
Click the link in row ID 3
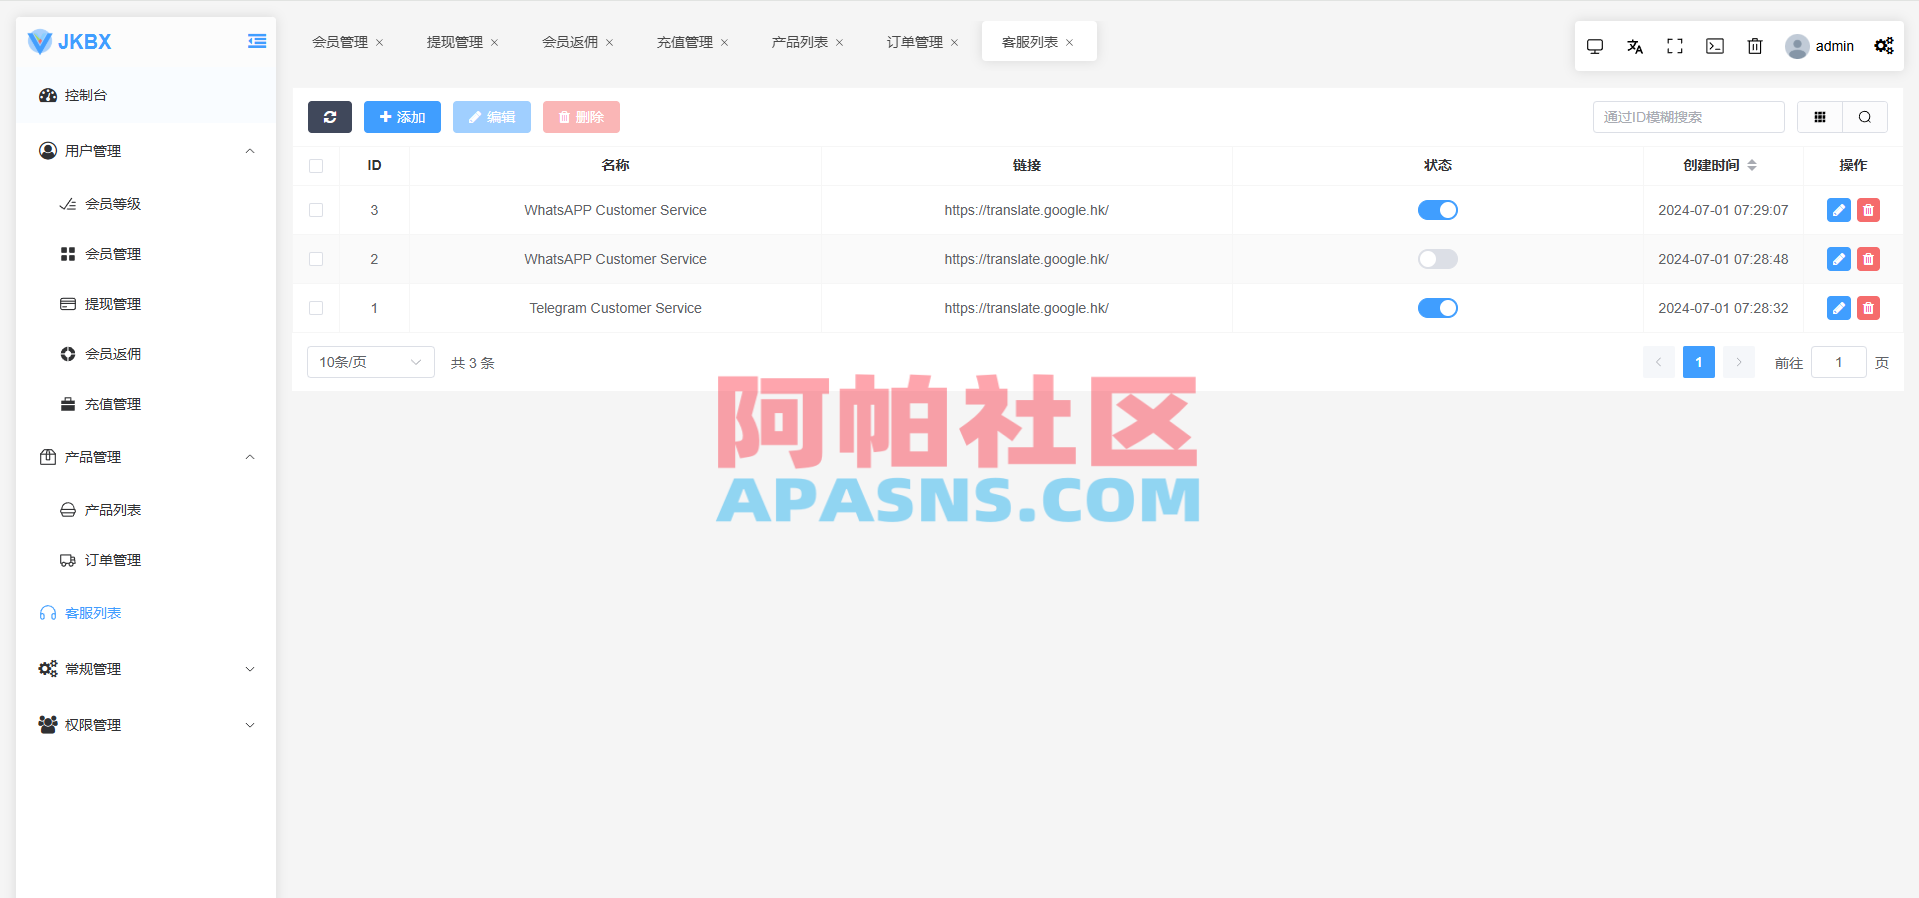tap(1027, 210)
